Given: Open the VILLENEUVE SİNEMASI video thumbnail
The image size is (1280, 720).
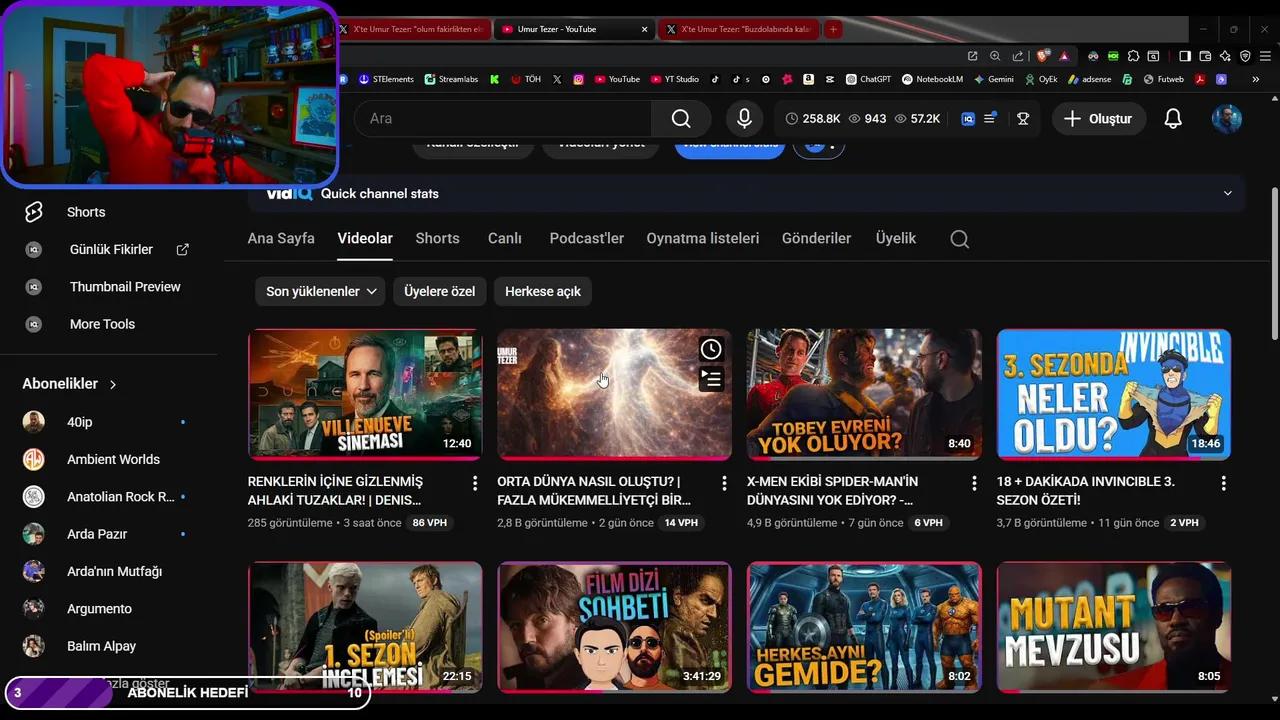Looking at the screenshot, I should pyautogui.click(x=365, y=394).
